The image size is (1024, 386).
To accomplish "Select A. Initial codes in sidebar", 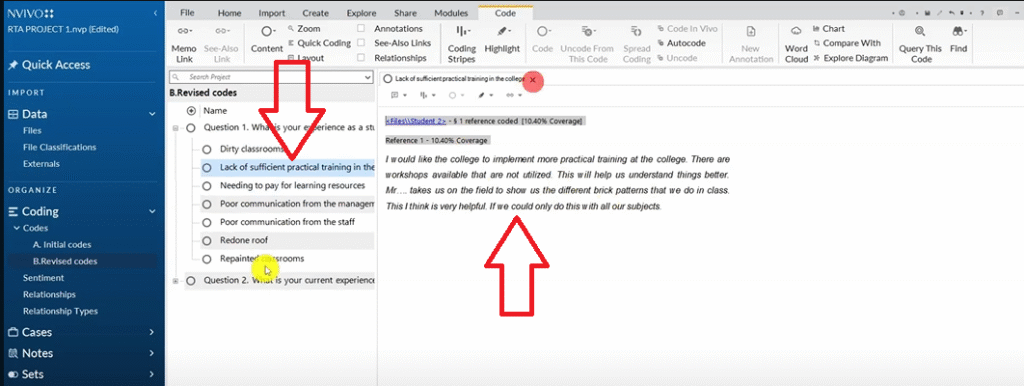I will point(62,245).
